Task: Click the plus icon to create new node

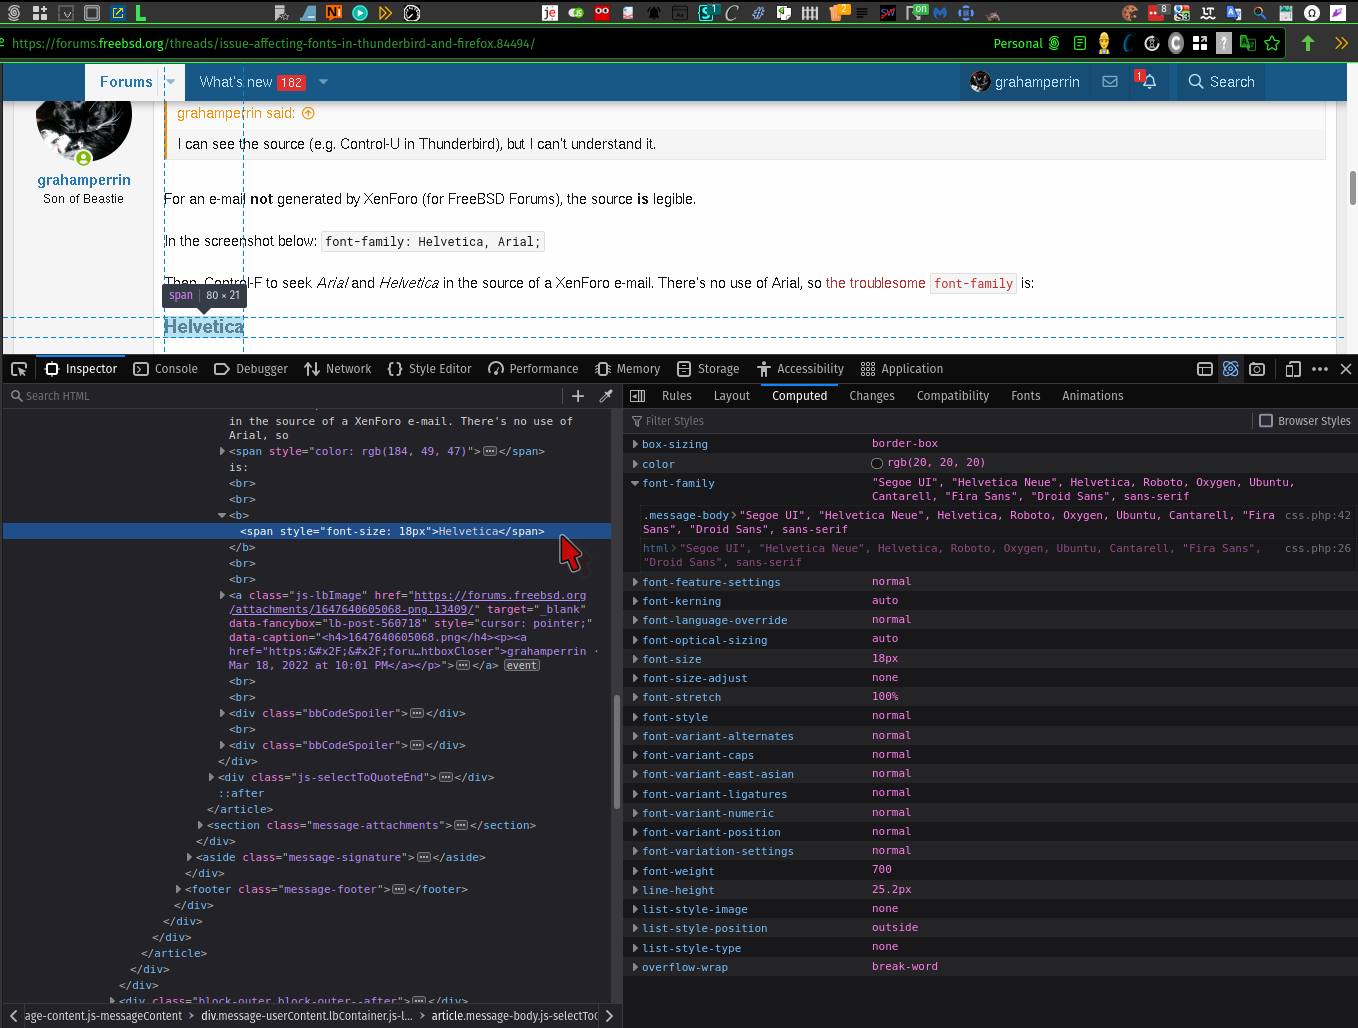Action: coord(578,396)
